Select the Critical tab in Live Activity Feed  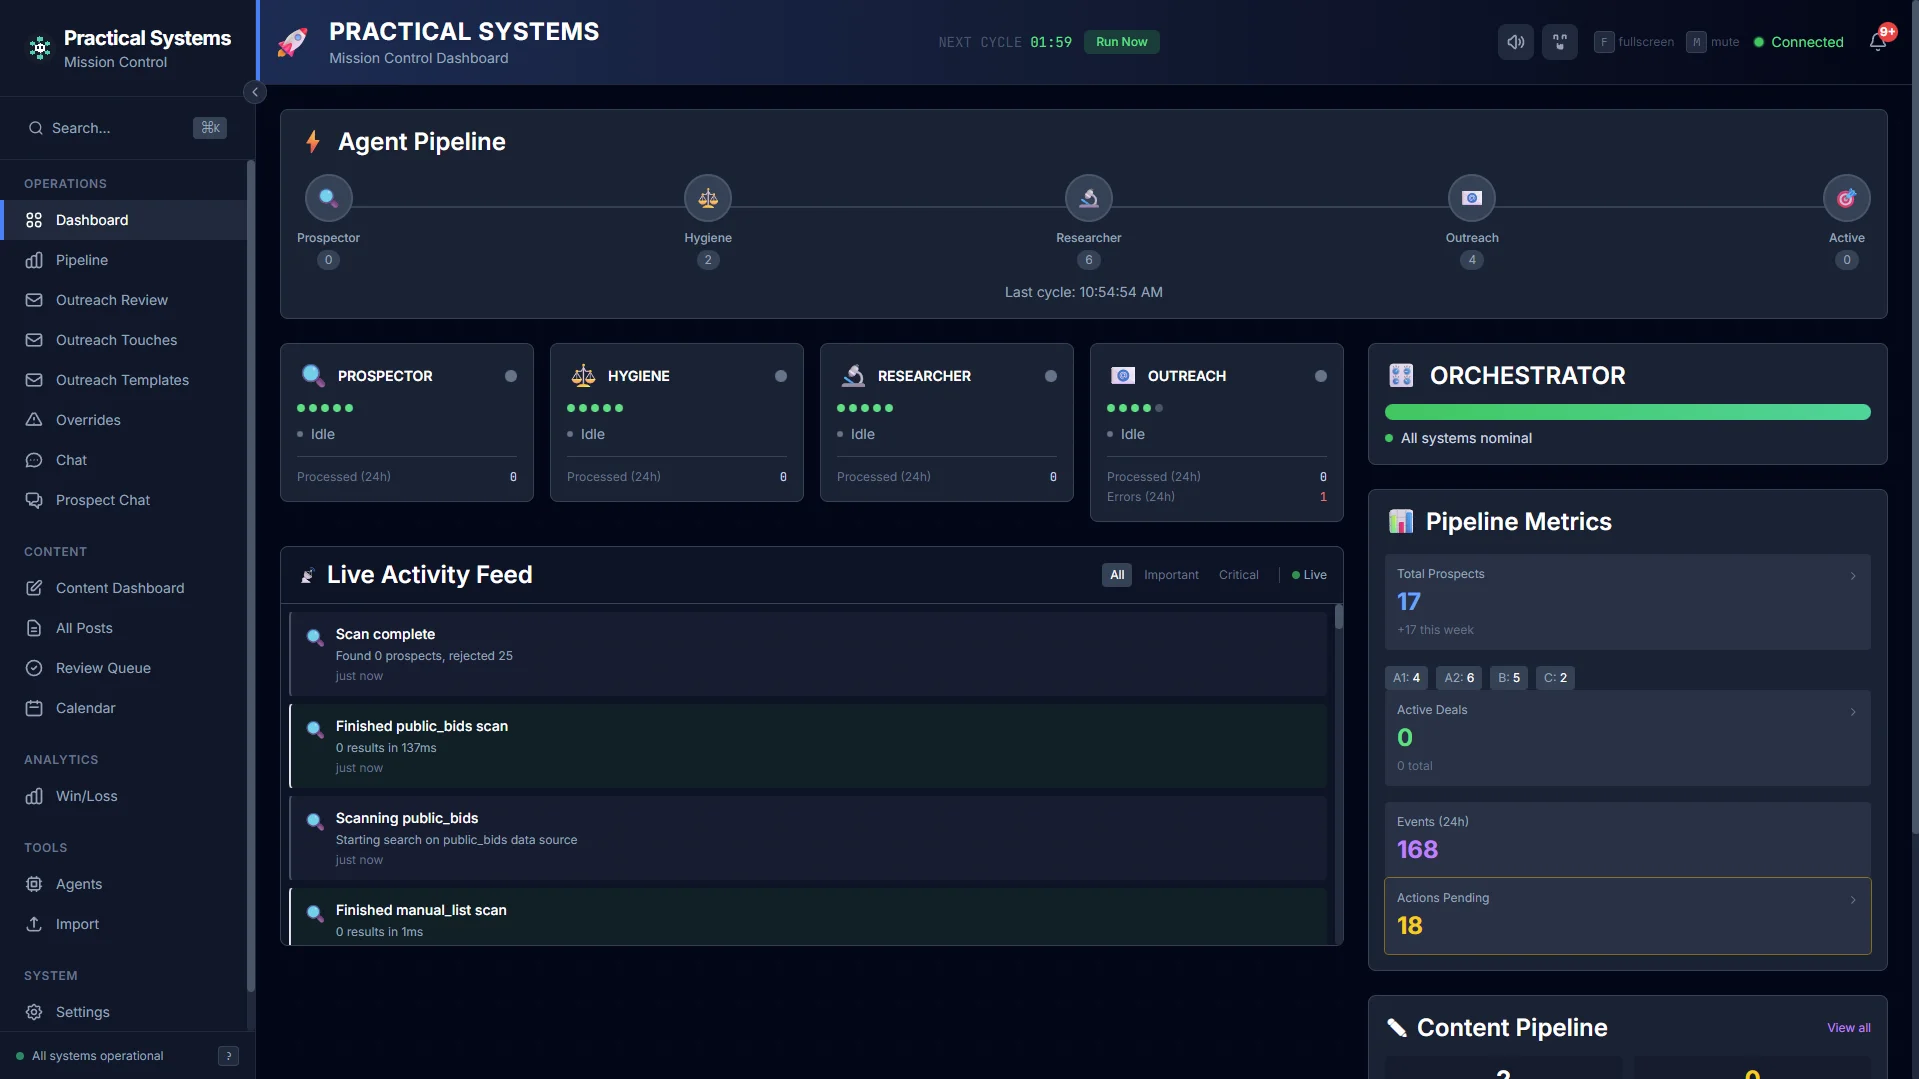point(1238,574)
